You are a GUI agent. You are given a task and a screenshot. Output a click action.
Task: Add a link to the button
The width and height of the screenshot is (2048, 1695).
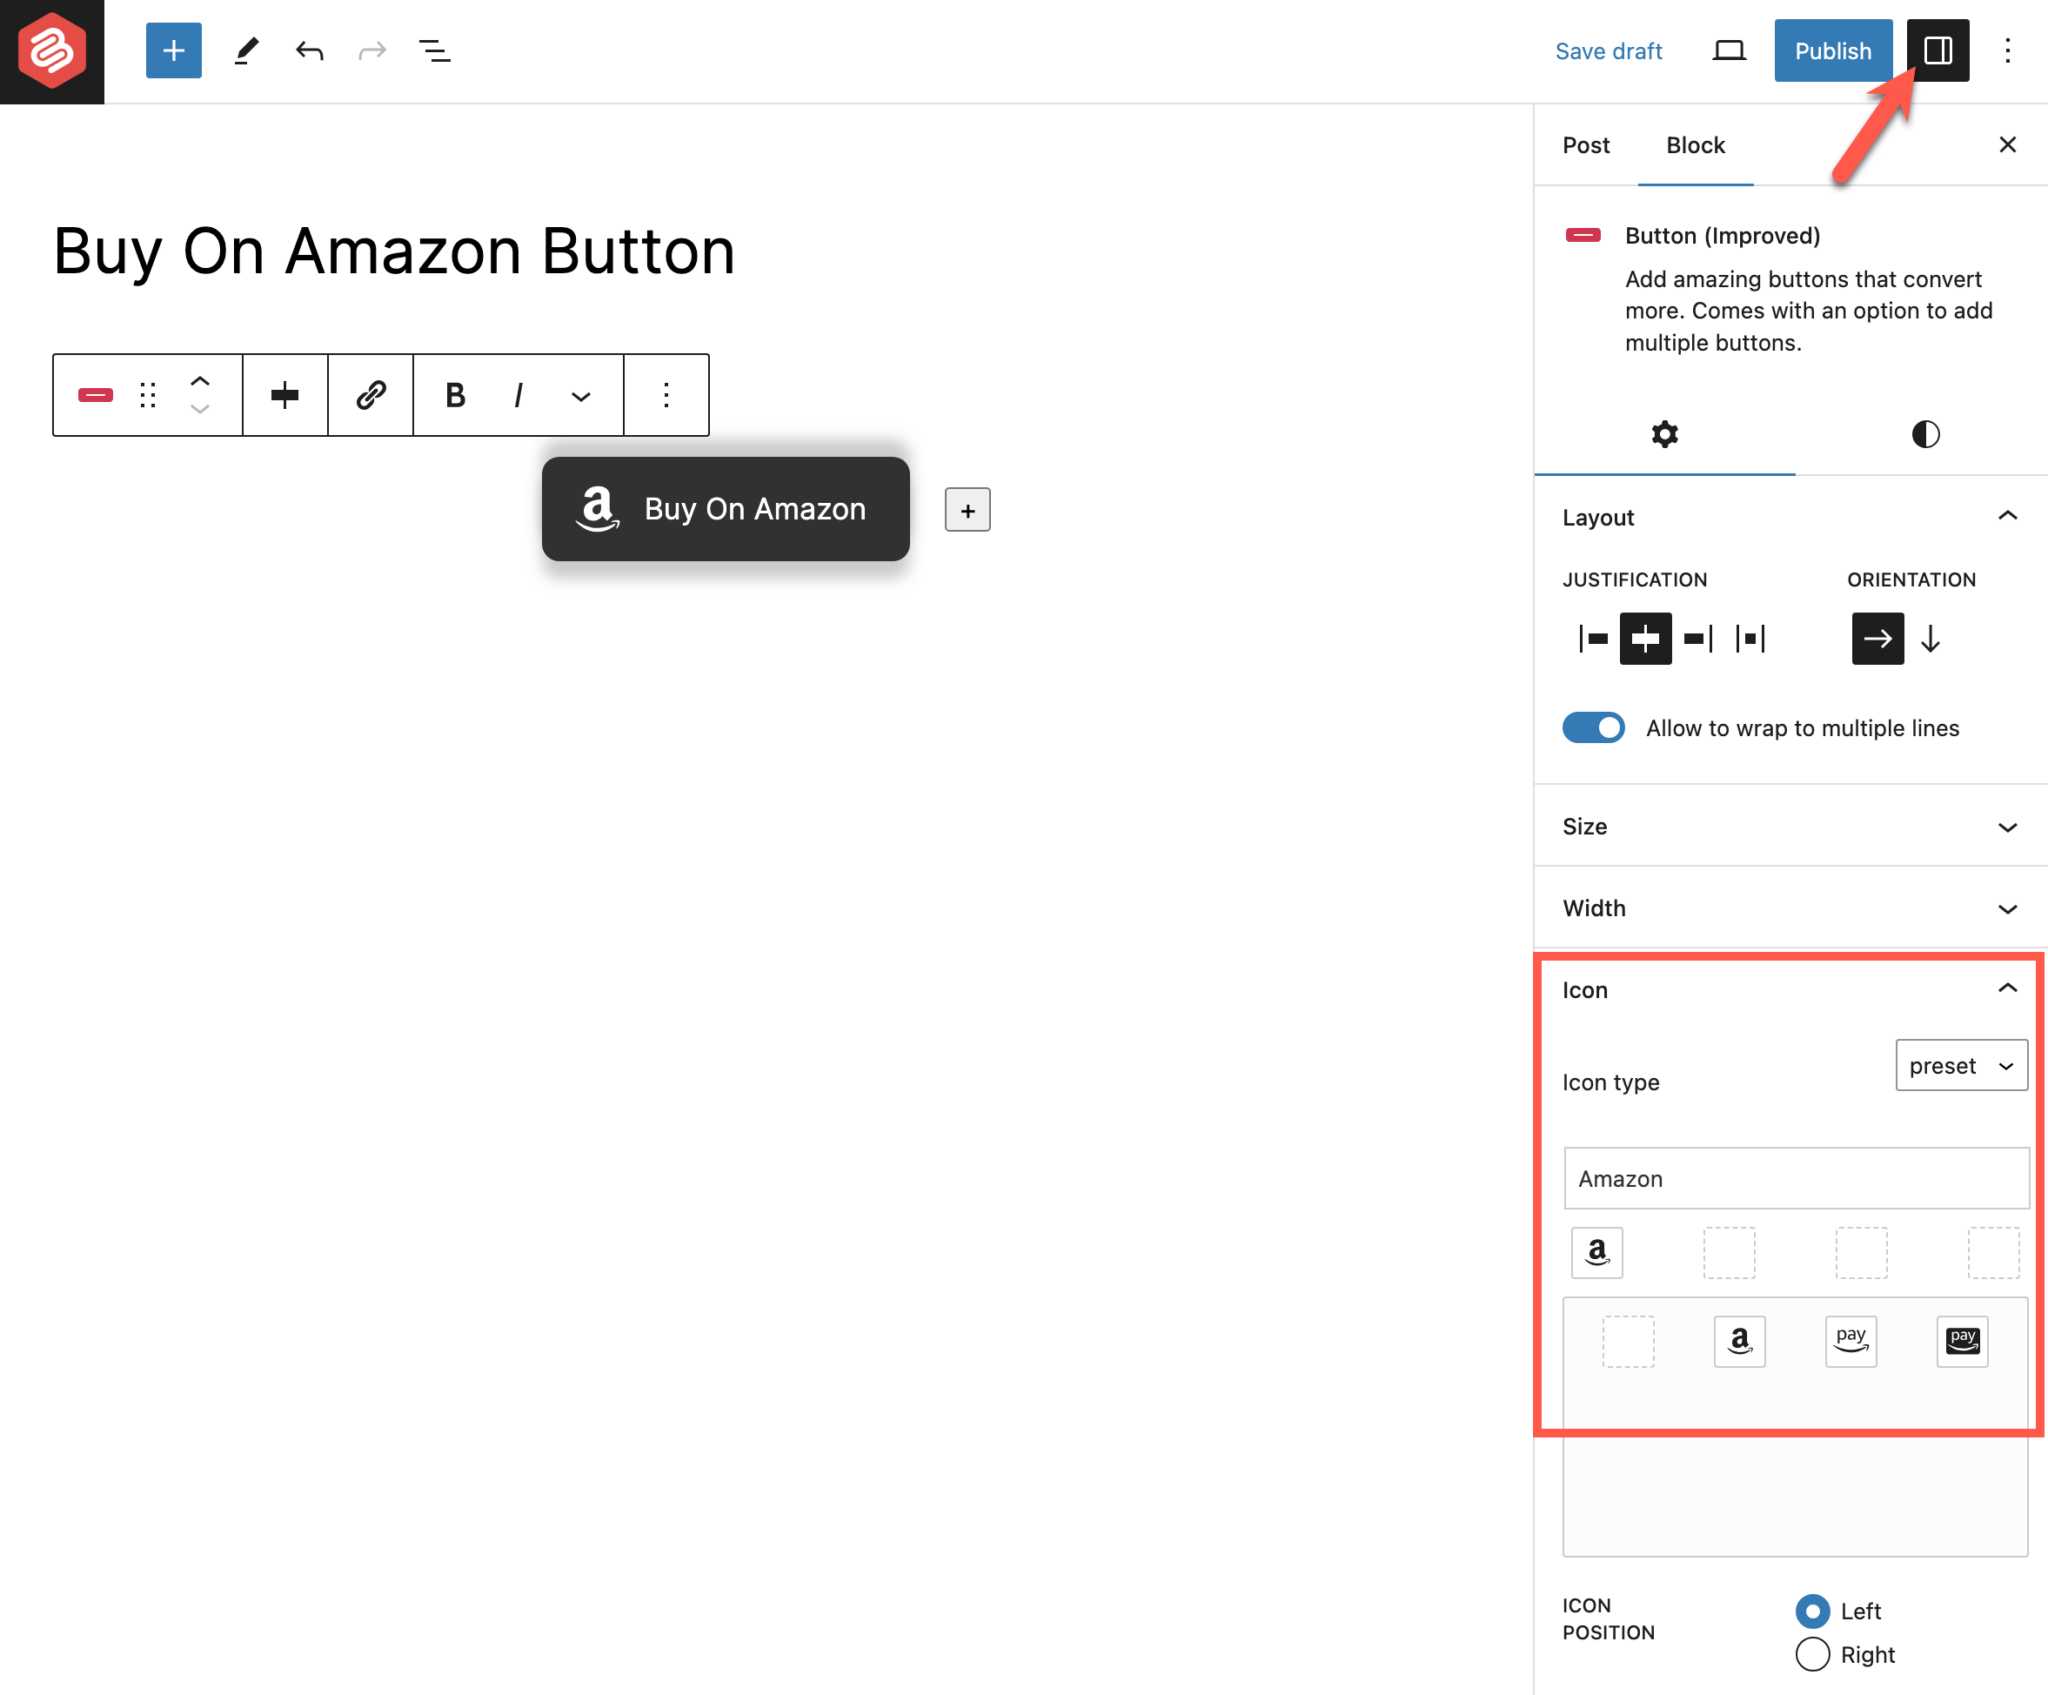(369, 395)
